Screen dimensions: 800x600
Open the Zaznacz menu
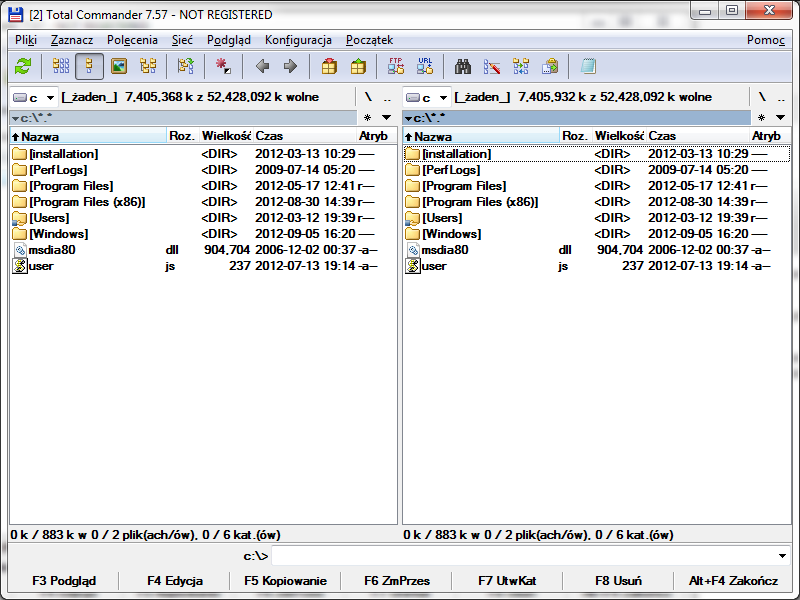(x=72, y=40)
